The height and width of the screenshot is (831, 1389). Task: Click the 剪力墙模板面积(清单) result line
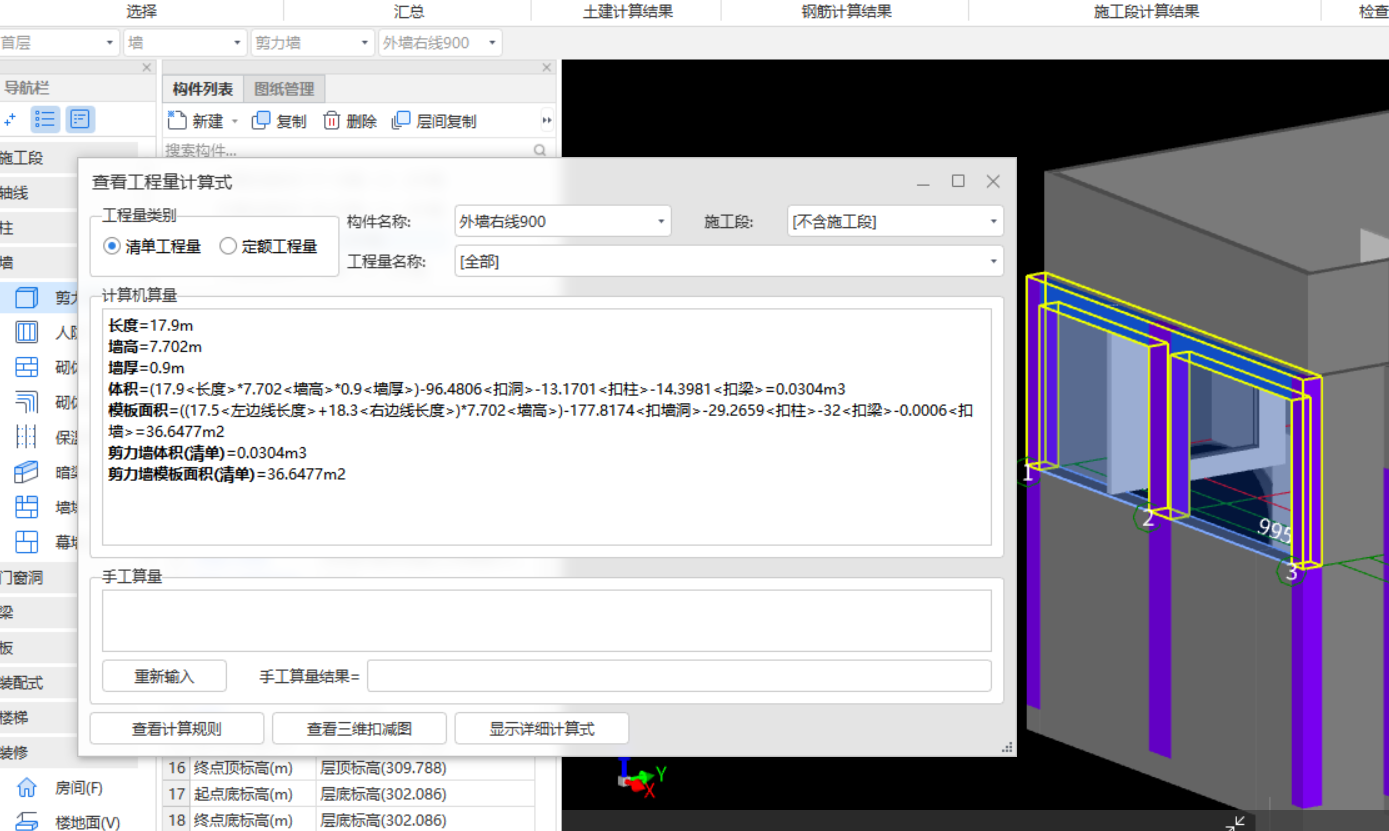pos(227,474)
